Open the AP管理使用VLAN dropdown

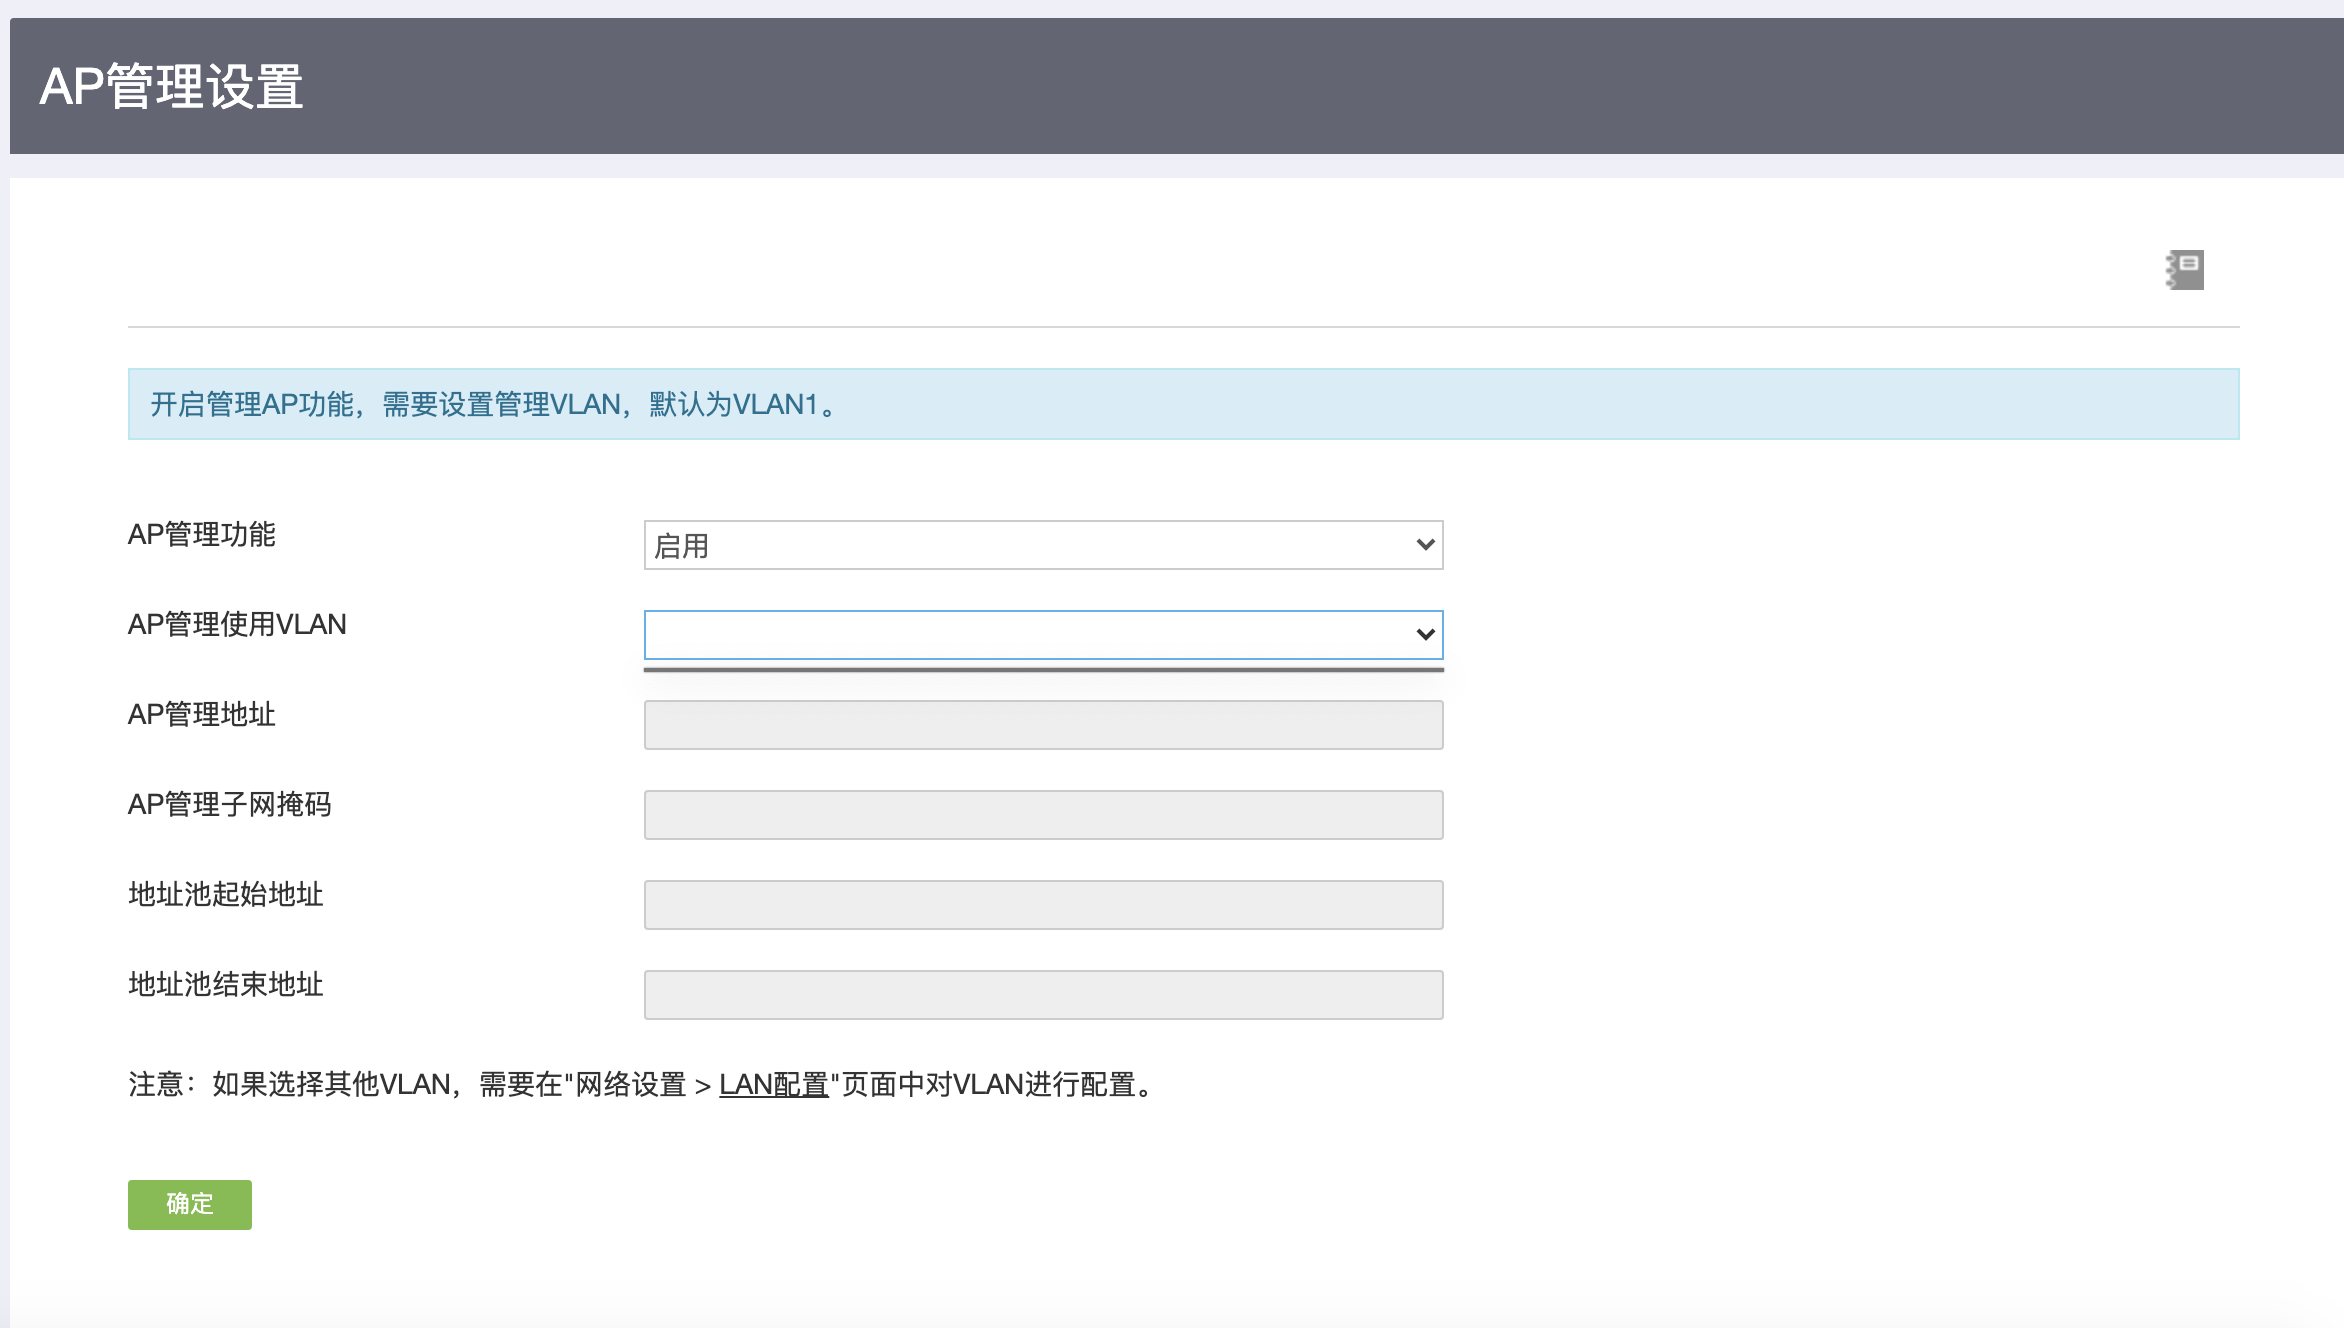(1030, 635)
